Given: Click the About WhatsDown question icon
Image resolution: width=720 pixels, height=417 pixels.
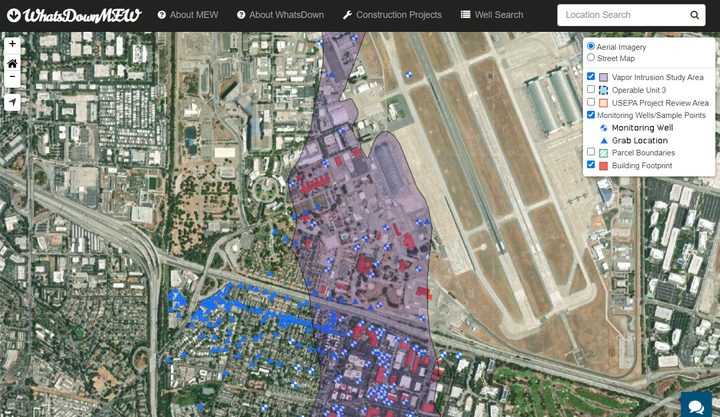Looking at the screenshot, I should (241, 15).
